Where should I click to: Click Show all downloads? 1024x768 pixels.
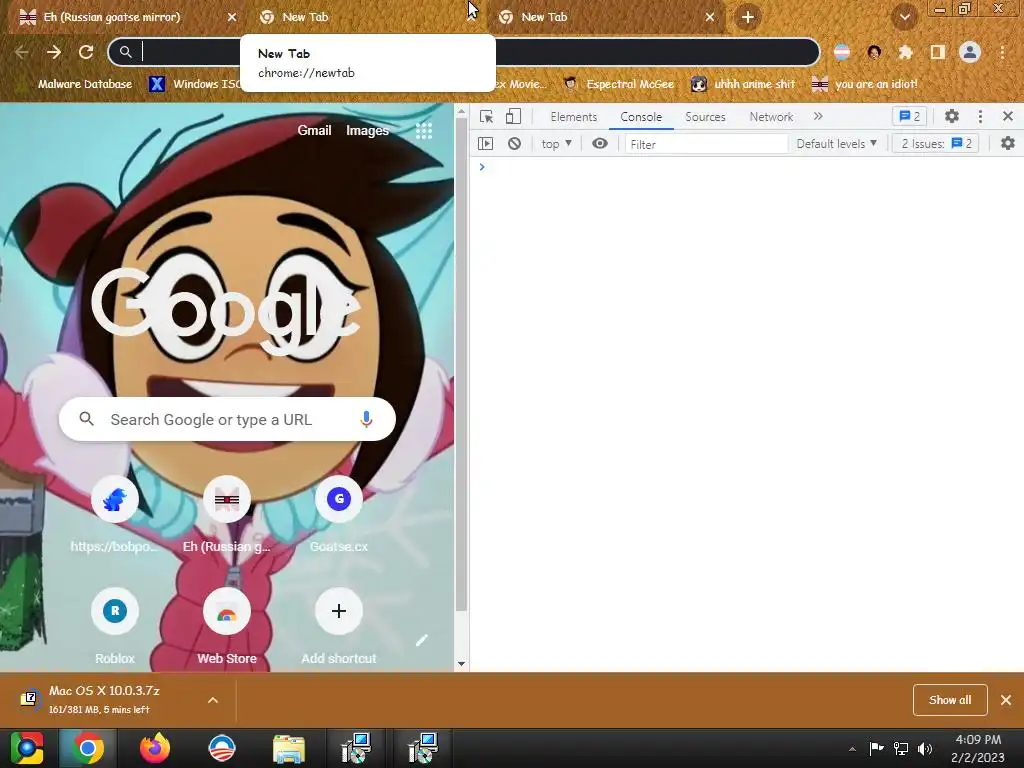pos(950,700)
